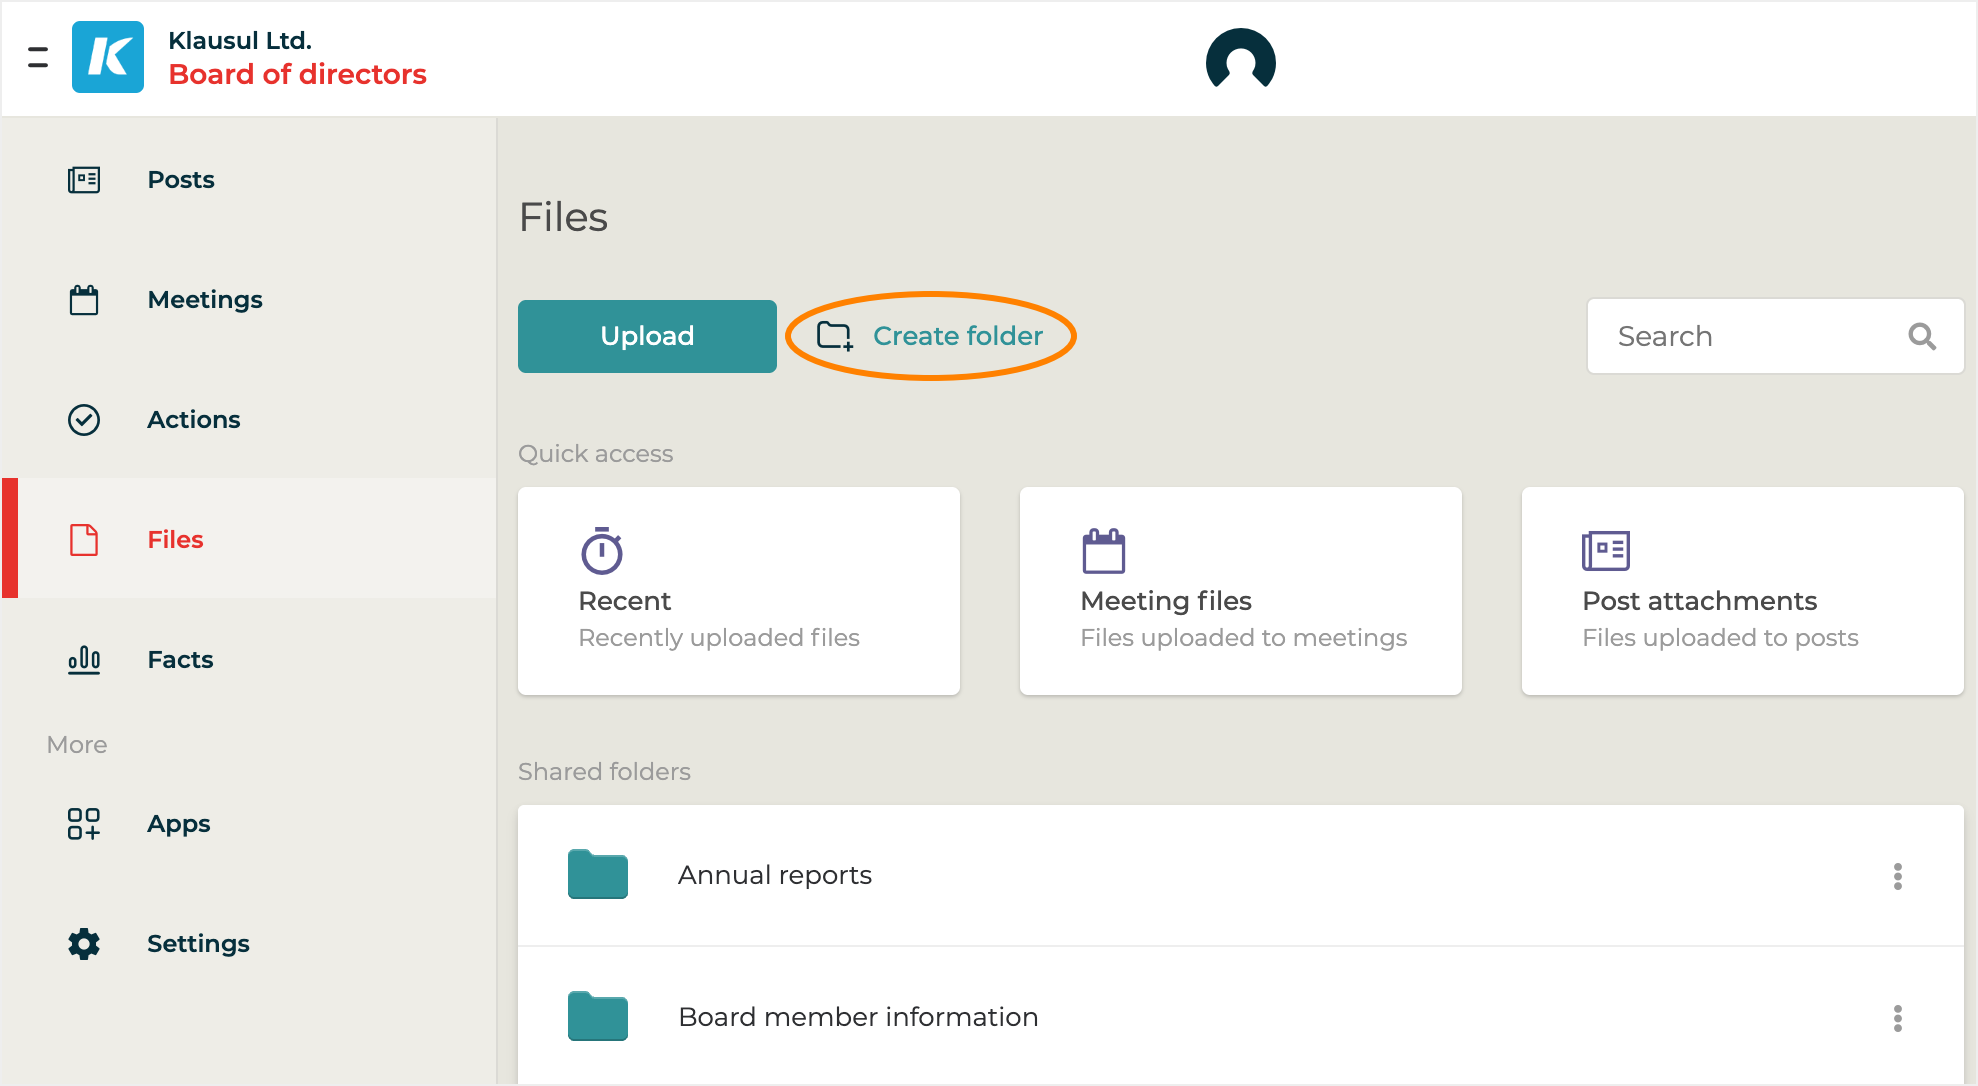Open the user profile avatar
This screenshot has height=1086, width=1978.
[x=1240, y=60]
